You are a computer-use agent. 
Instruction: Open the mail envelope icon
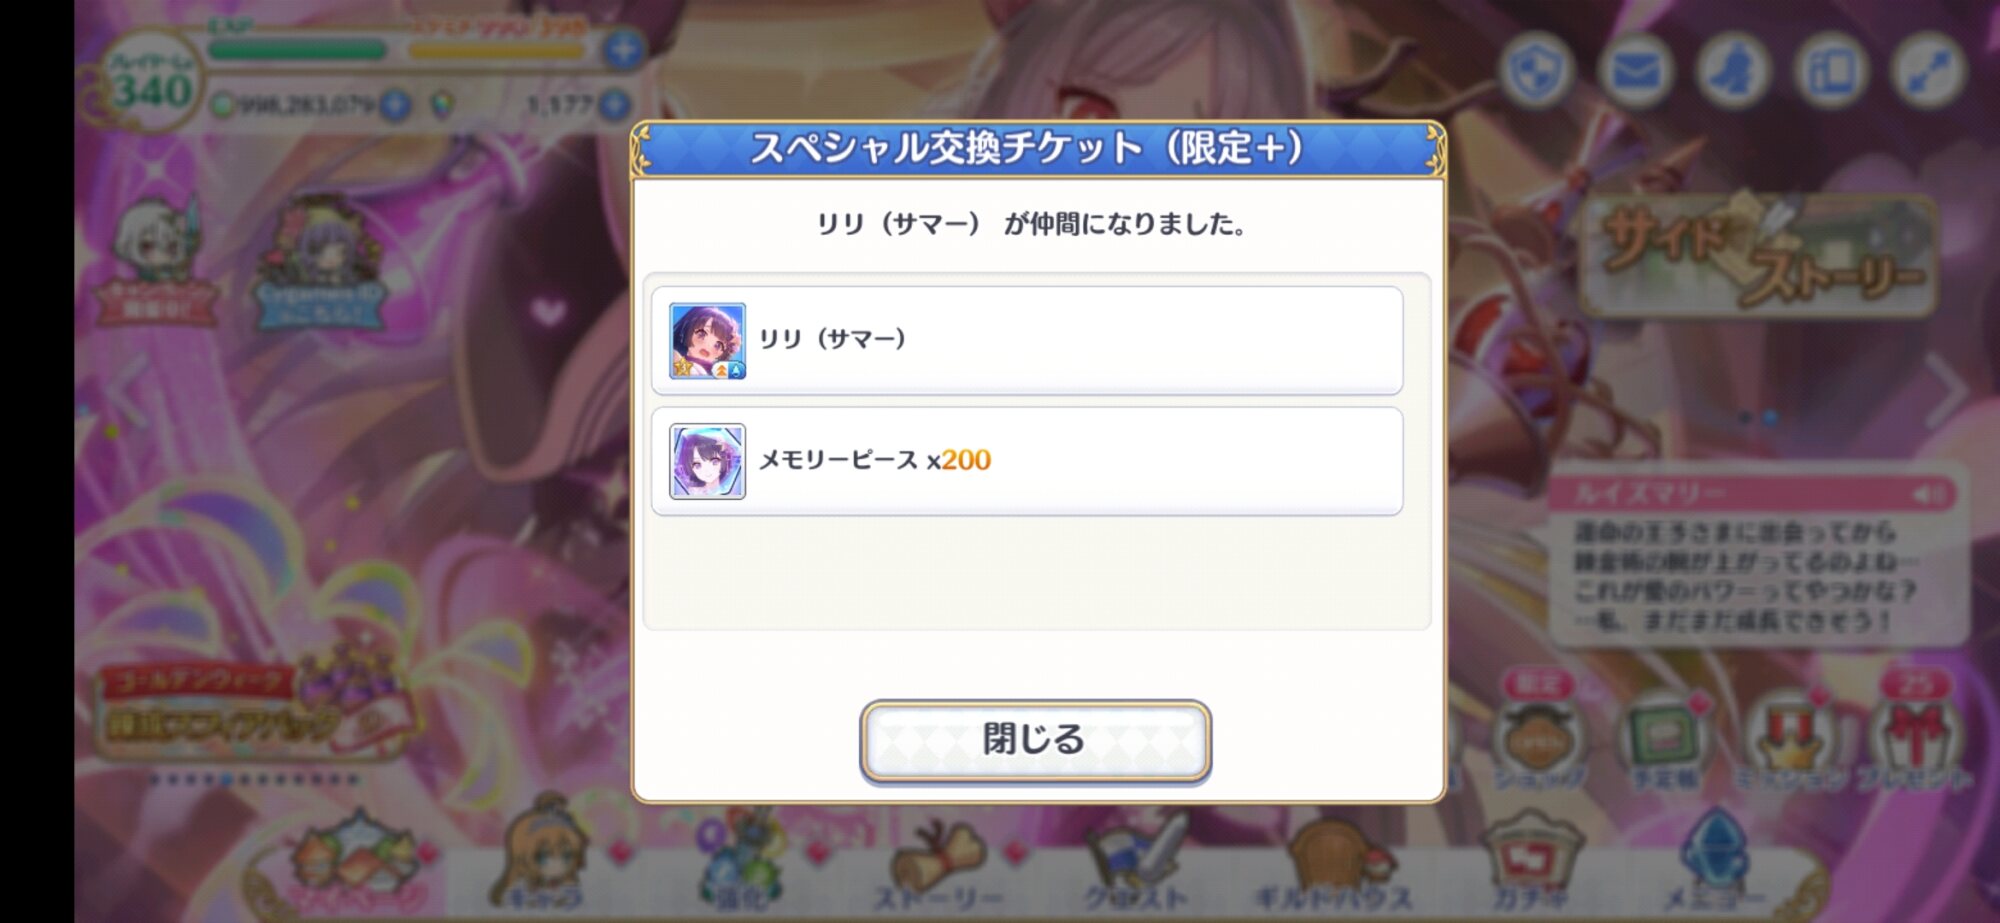tap(1635, 72)
